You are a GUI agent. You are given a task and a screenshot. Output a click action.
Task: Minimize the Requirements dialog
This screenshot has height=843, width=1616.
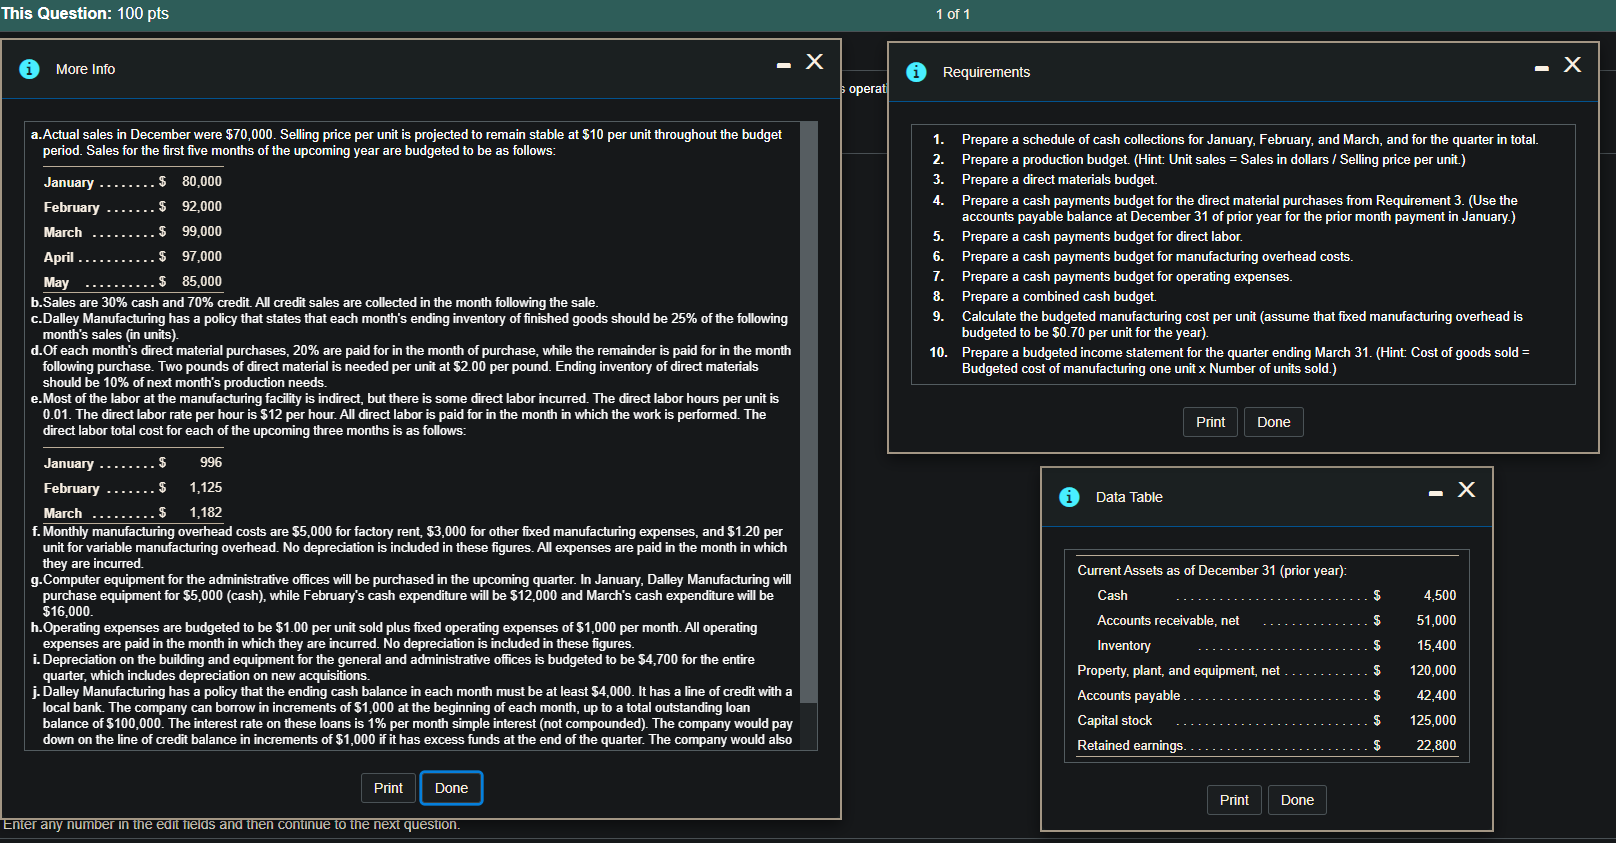pos(1542,68)
